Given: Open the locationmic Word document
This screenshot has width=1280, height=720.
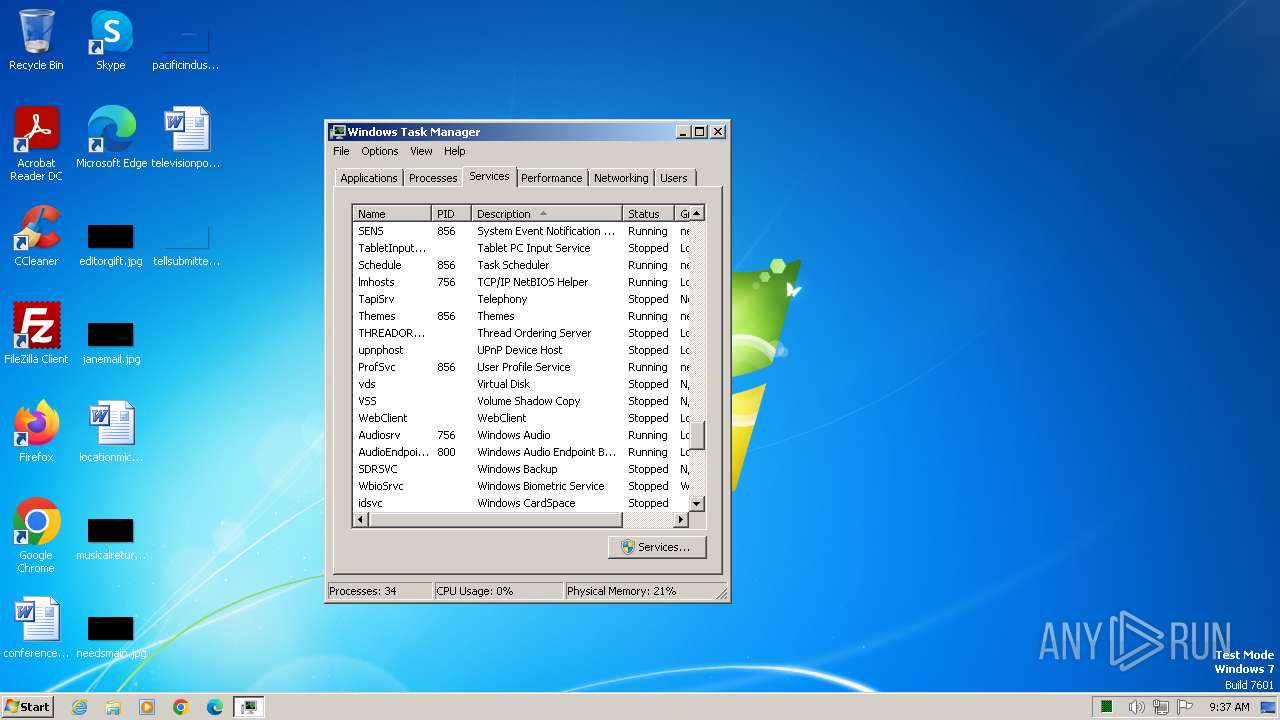Looking at the screenshot, I should coord(111,431).
